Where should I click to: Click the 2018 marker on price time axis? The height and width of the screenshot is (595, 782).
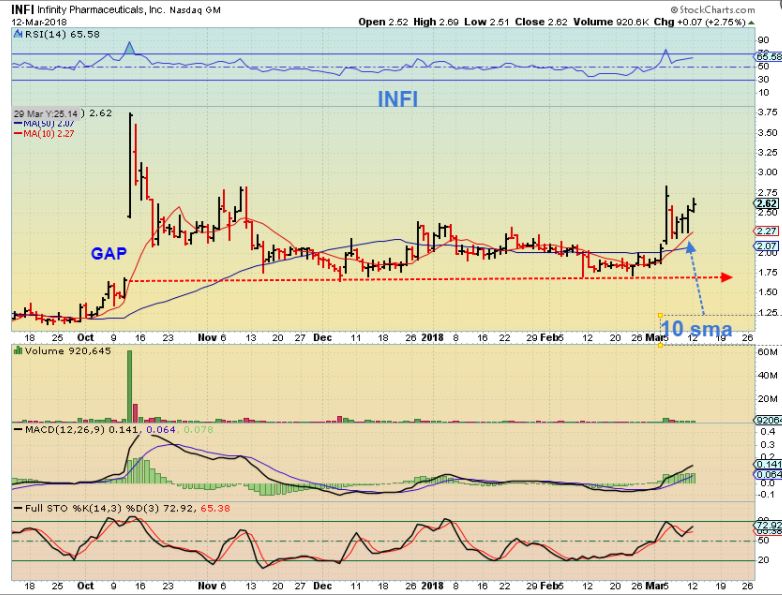(x=431, y=338)
